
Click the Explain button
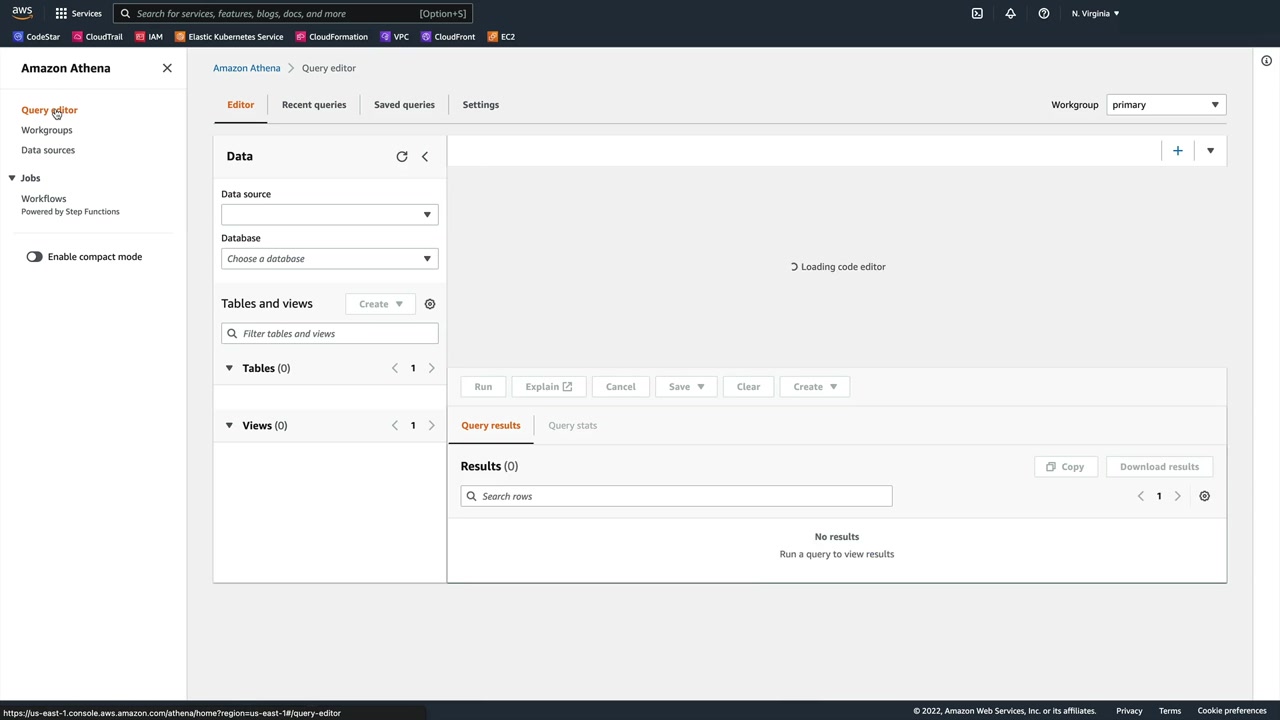[549, 387]
